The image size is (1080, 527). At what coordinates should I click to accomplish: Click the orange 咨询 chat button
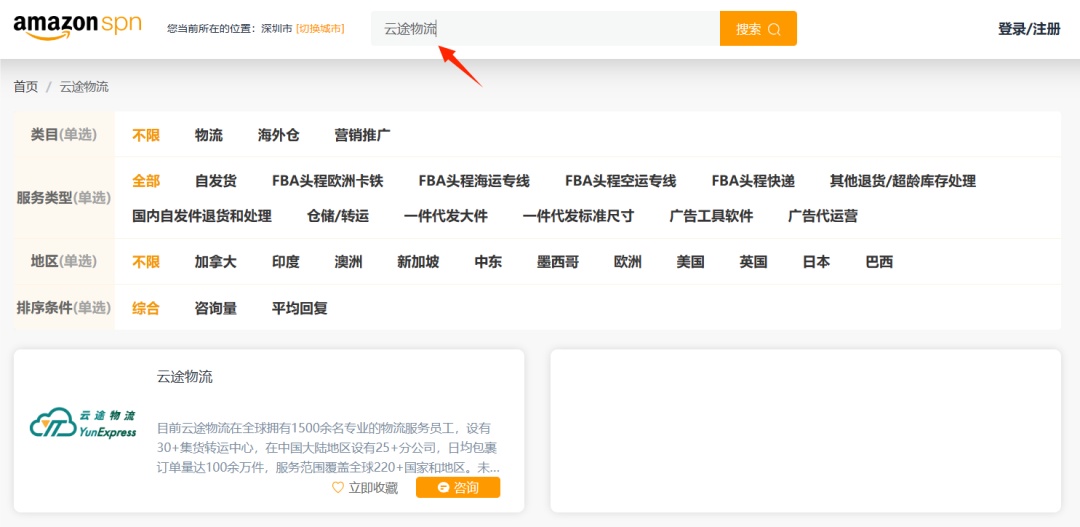[x=458, y=488]
